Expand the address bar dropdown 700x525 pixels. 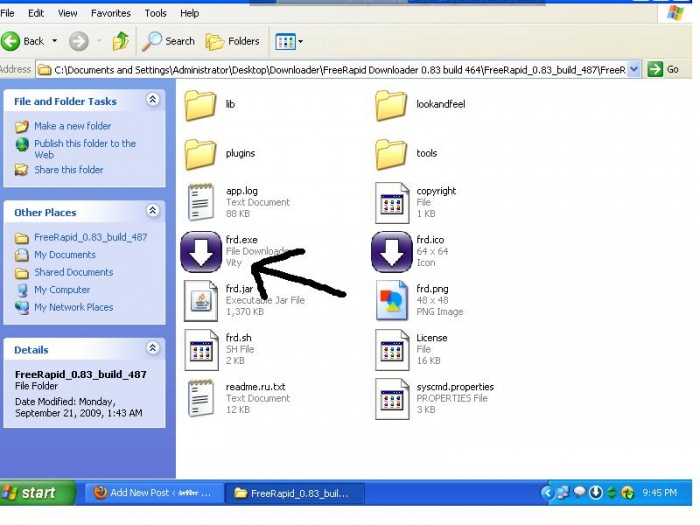pos(634,69)
